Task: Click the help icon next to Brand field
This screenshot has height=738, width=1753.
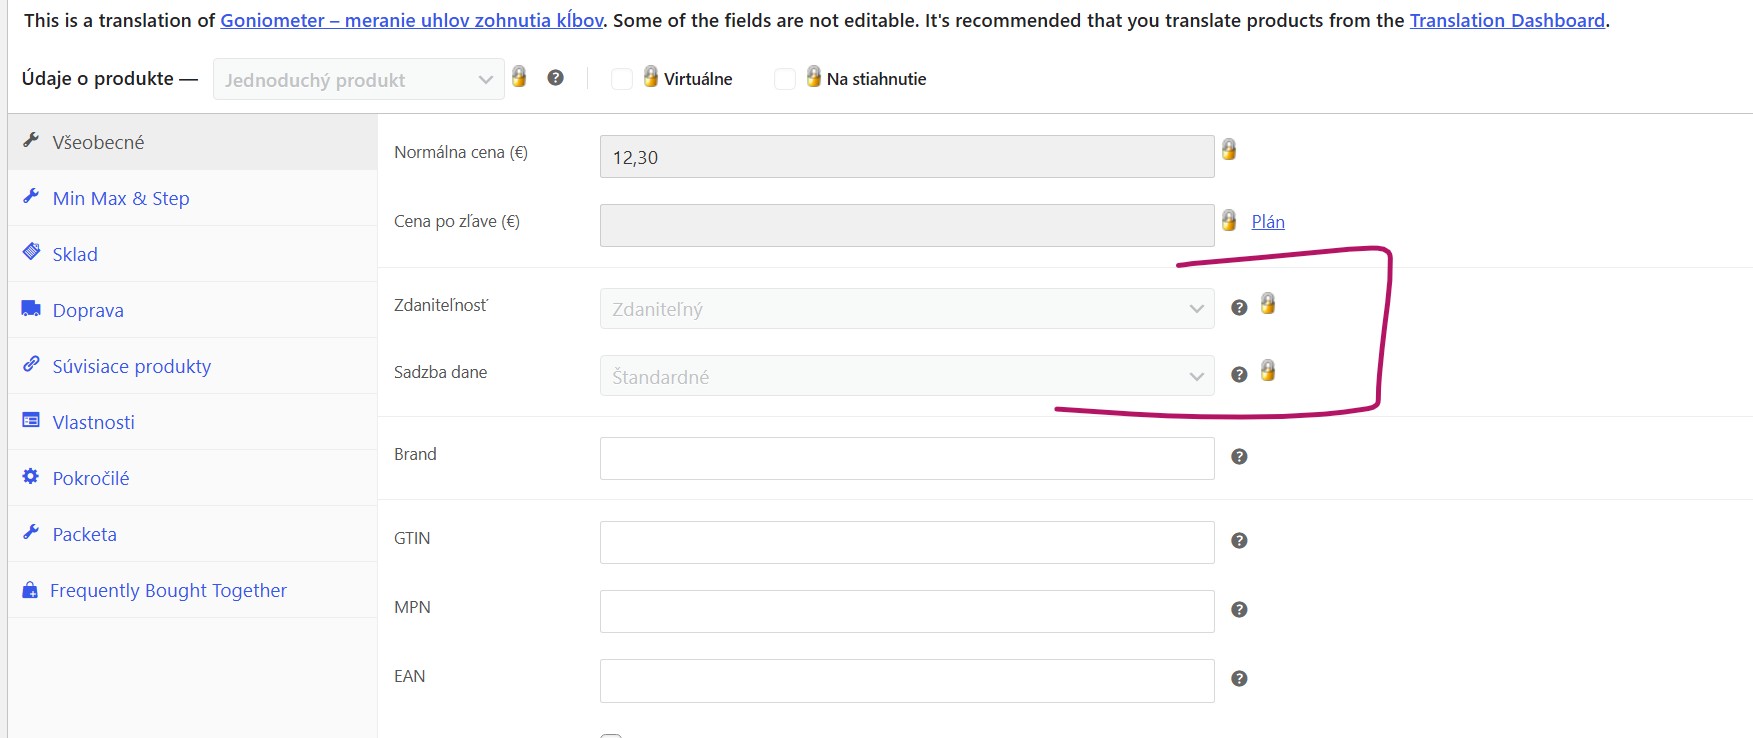Action: tap(1239, 457)
